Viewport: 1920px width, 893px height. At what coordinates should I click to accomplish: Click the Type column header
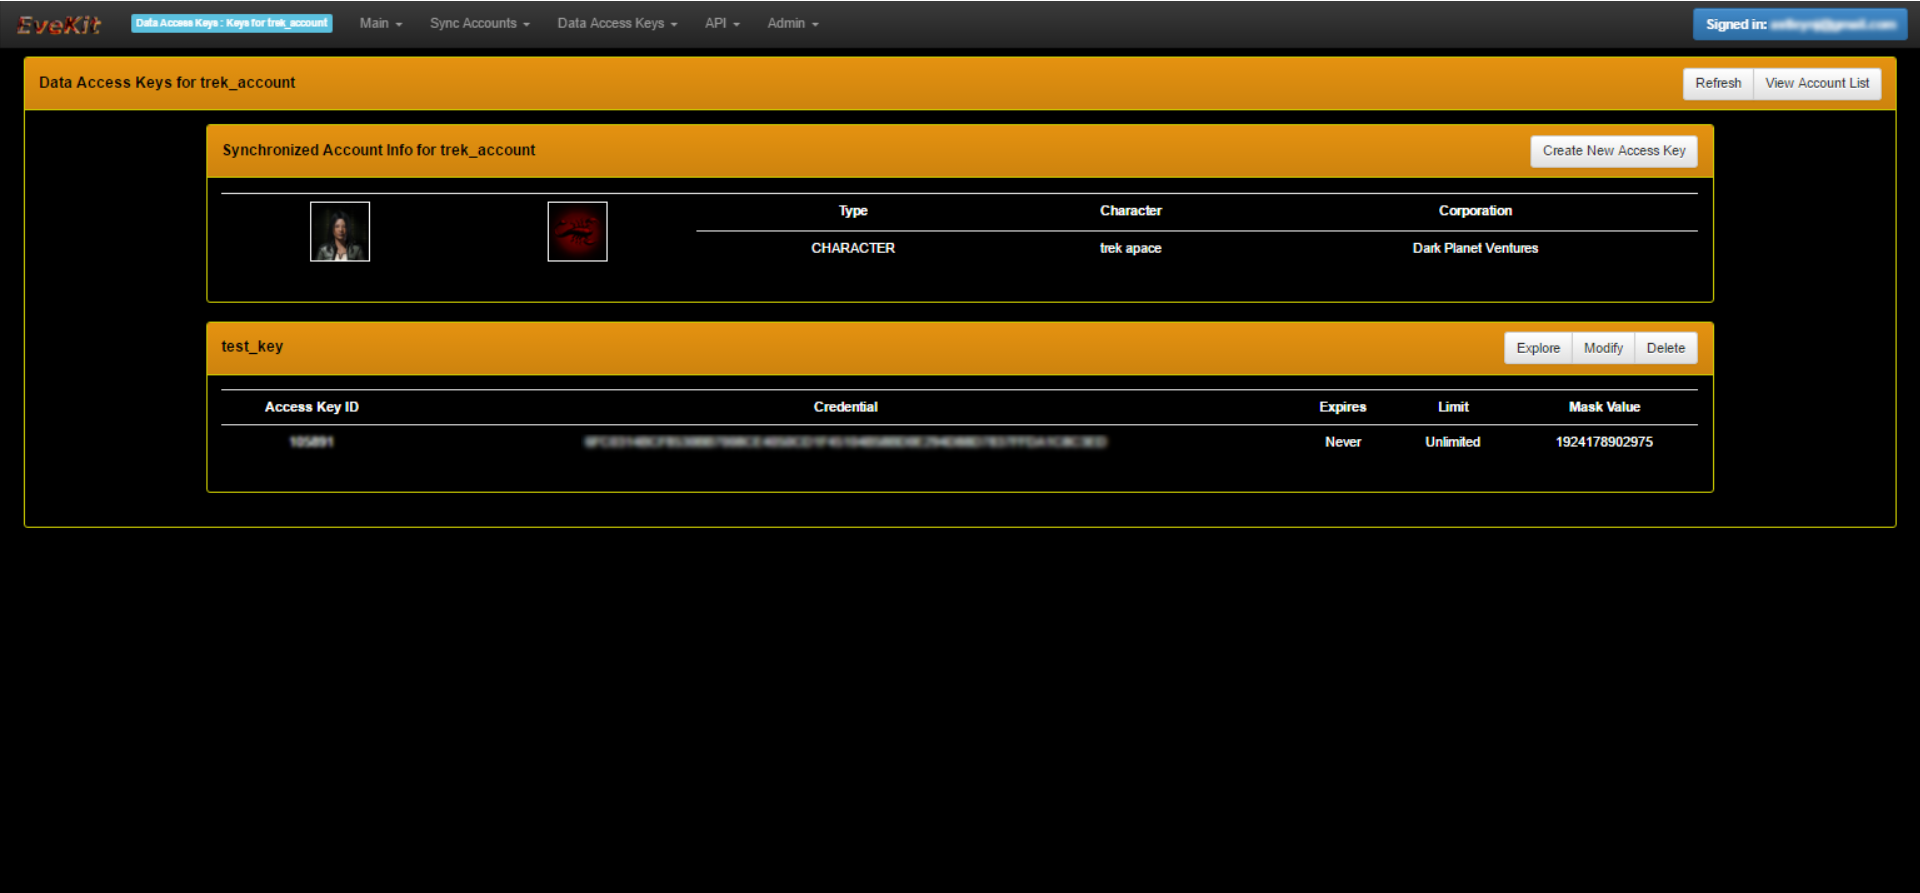pos(853,211)
